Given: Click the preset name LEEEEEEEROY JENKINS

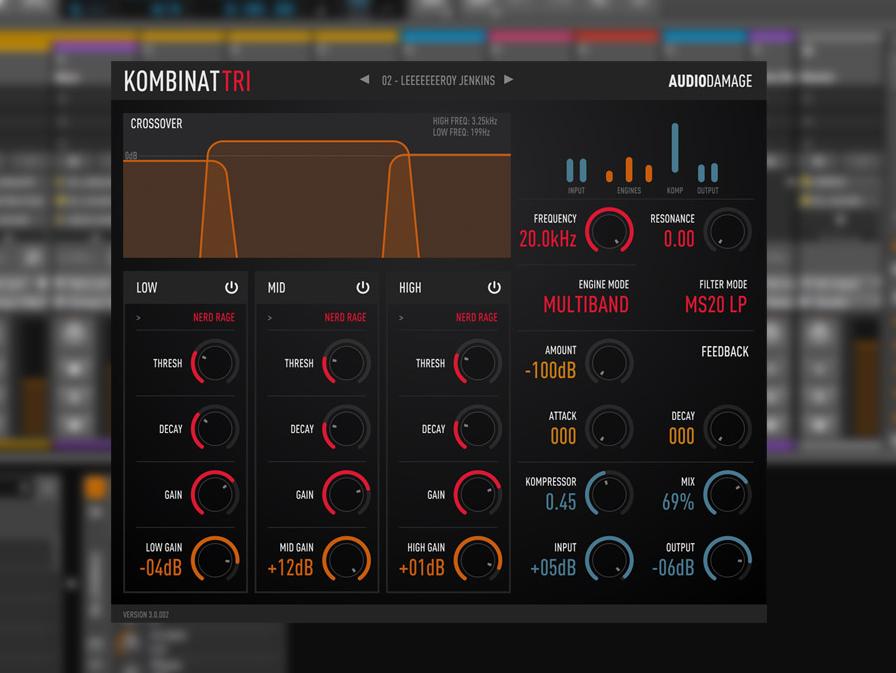Looking at the screenshot, I should click(x=439, y=81).
